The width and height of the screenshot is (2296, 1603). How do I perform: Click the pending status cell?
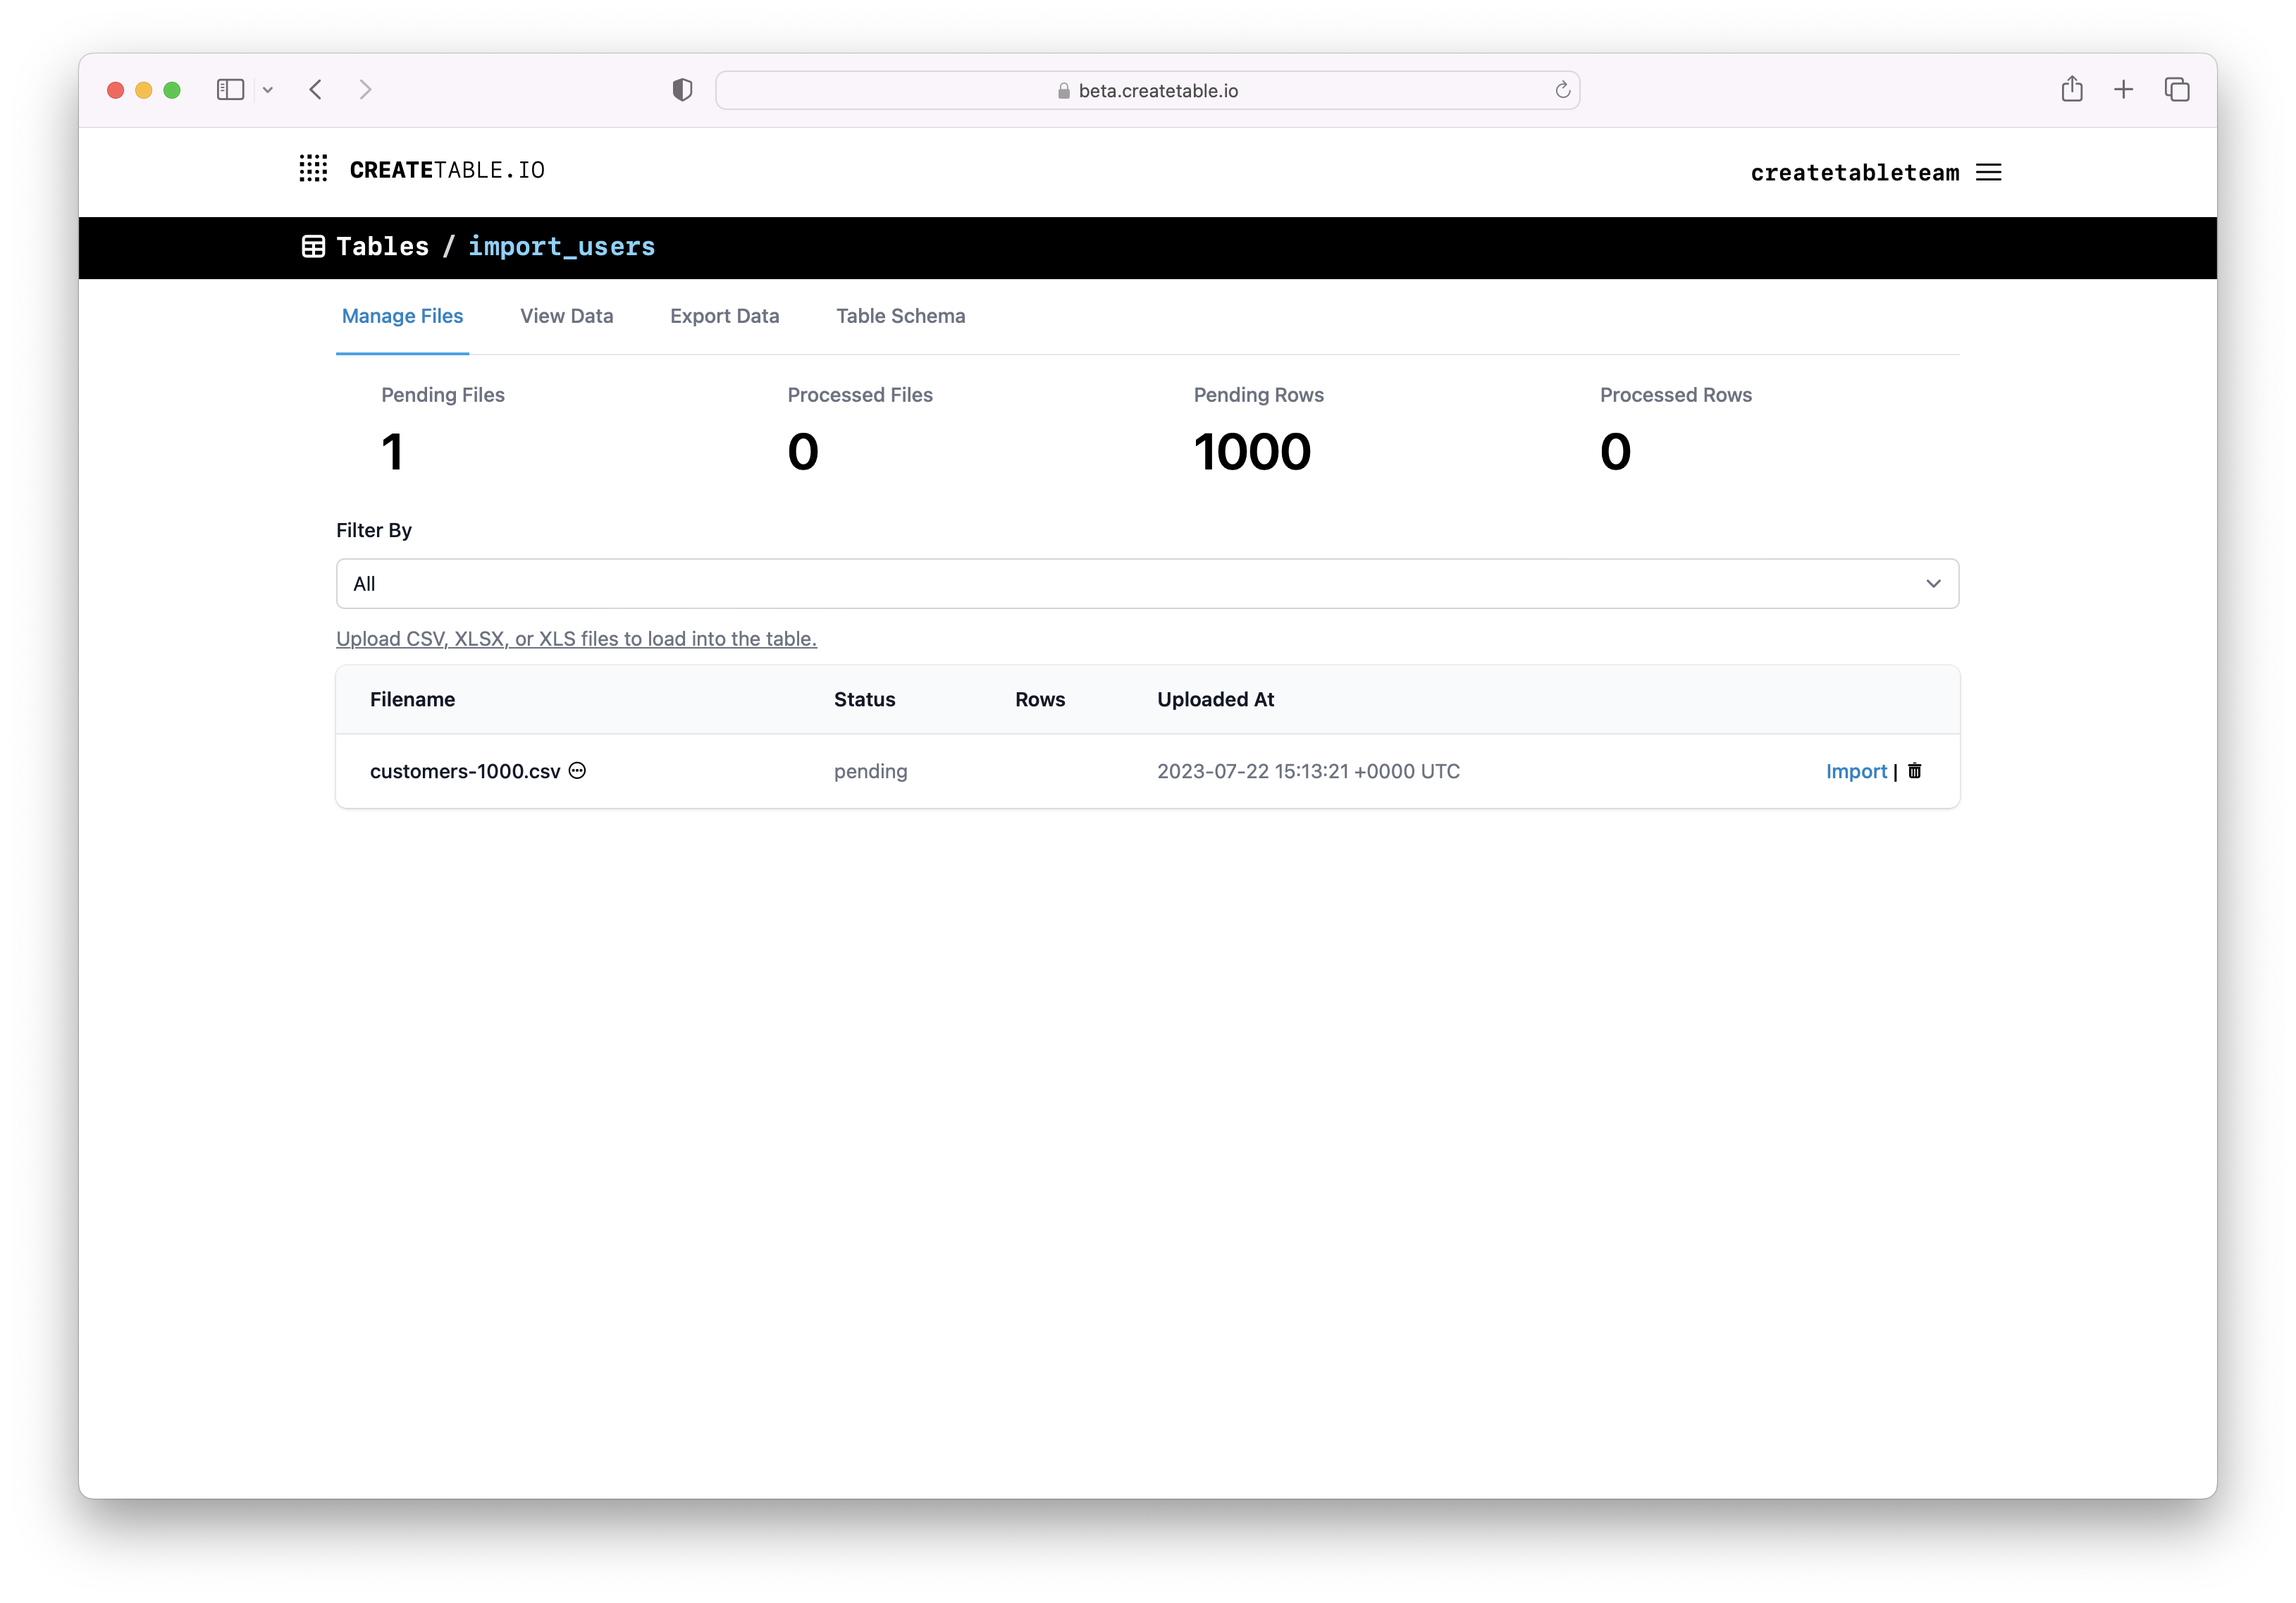tap(870, 771)
